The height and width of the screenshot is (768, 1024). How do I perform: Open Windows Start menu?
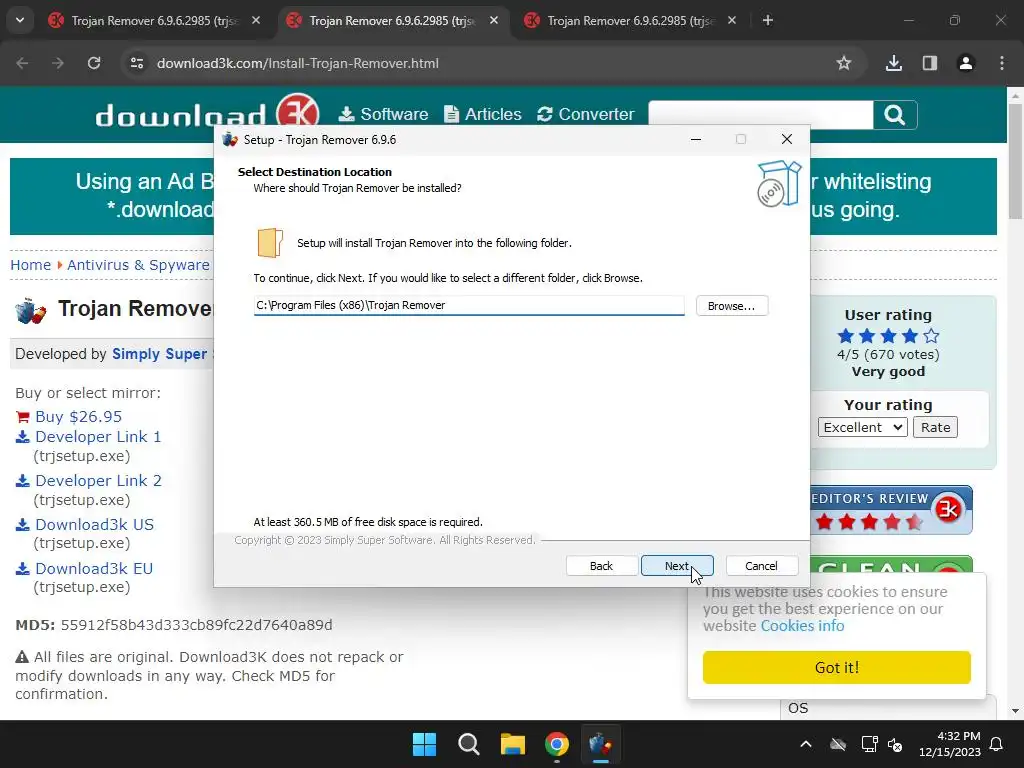424,744
